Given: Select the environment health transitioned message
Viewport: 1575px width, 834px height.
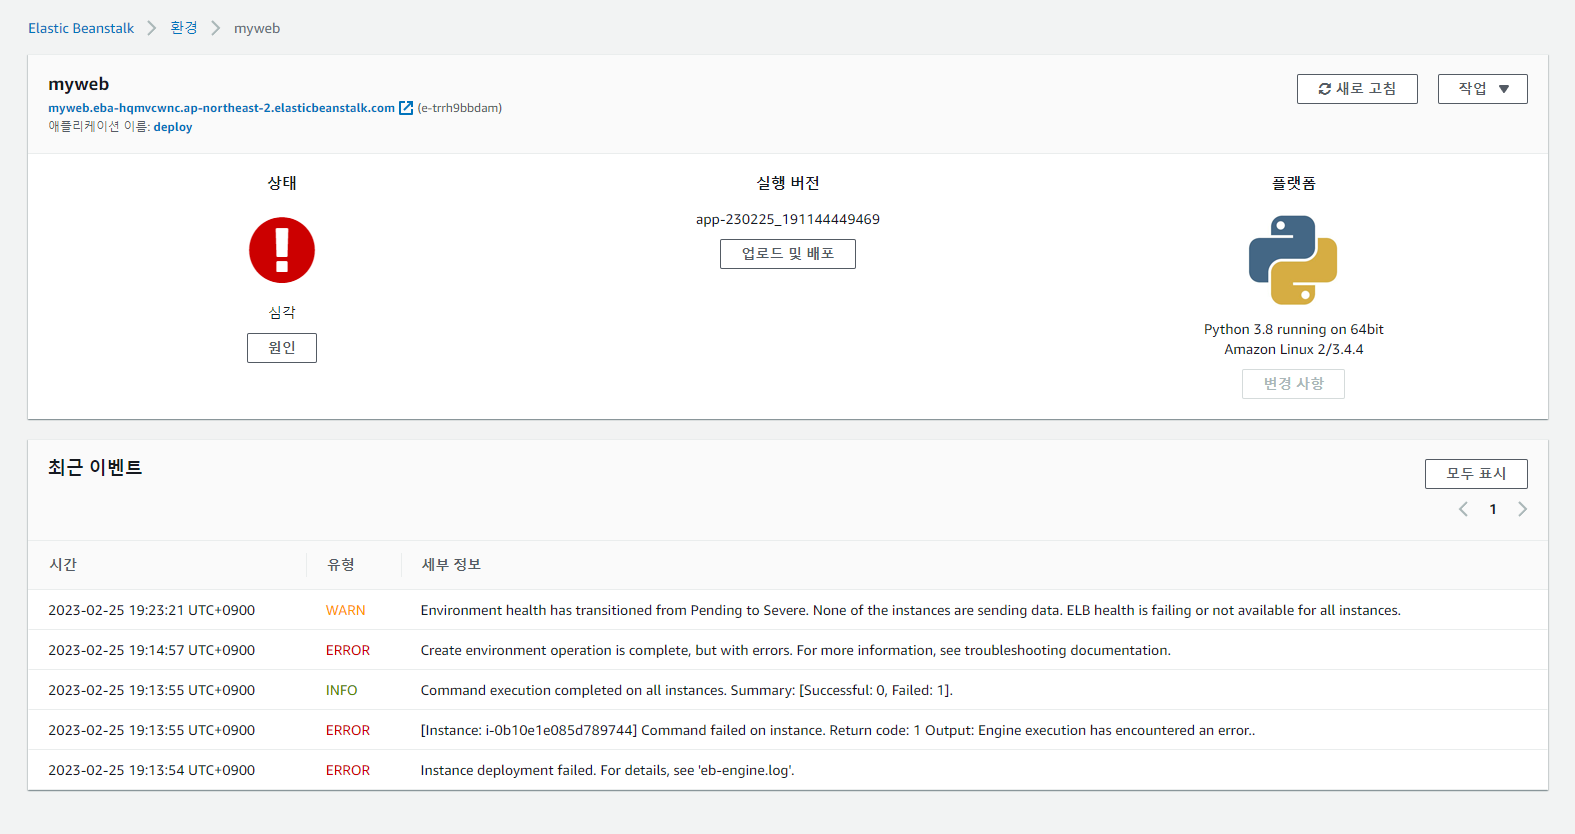Looking at the screenshot, I should pyautogui.click(x=911, y=610).
